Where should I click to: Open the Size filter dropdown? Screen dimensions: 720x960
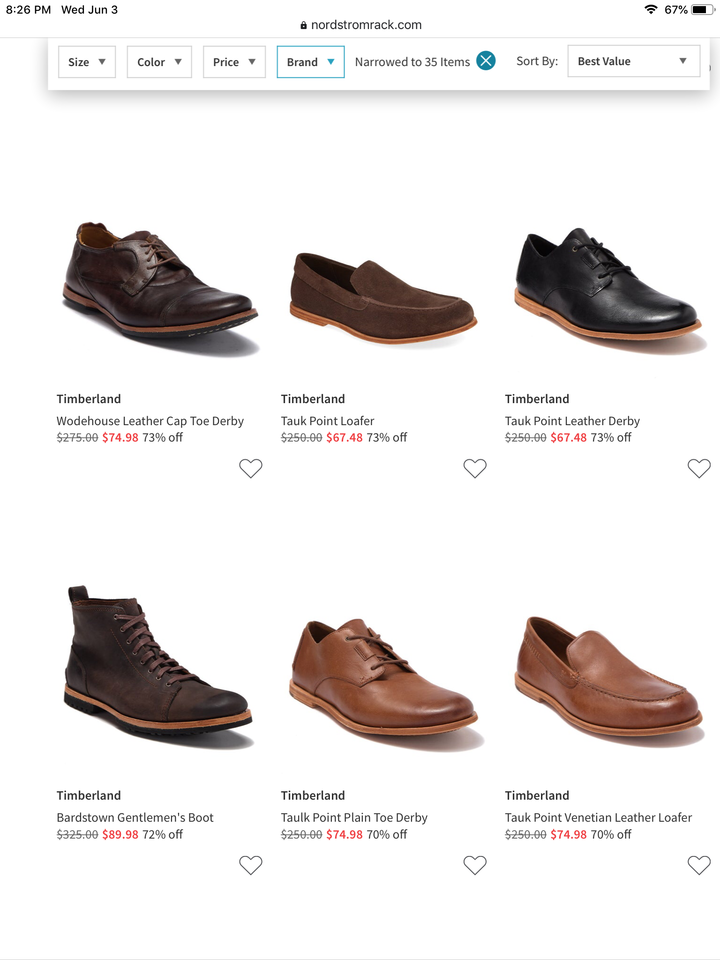tap(87, 62)
